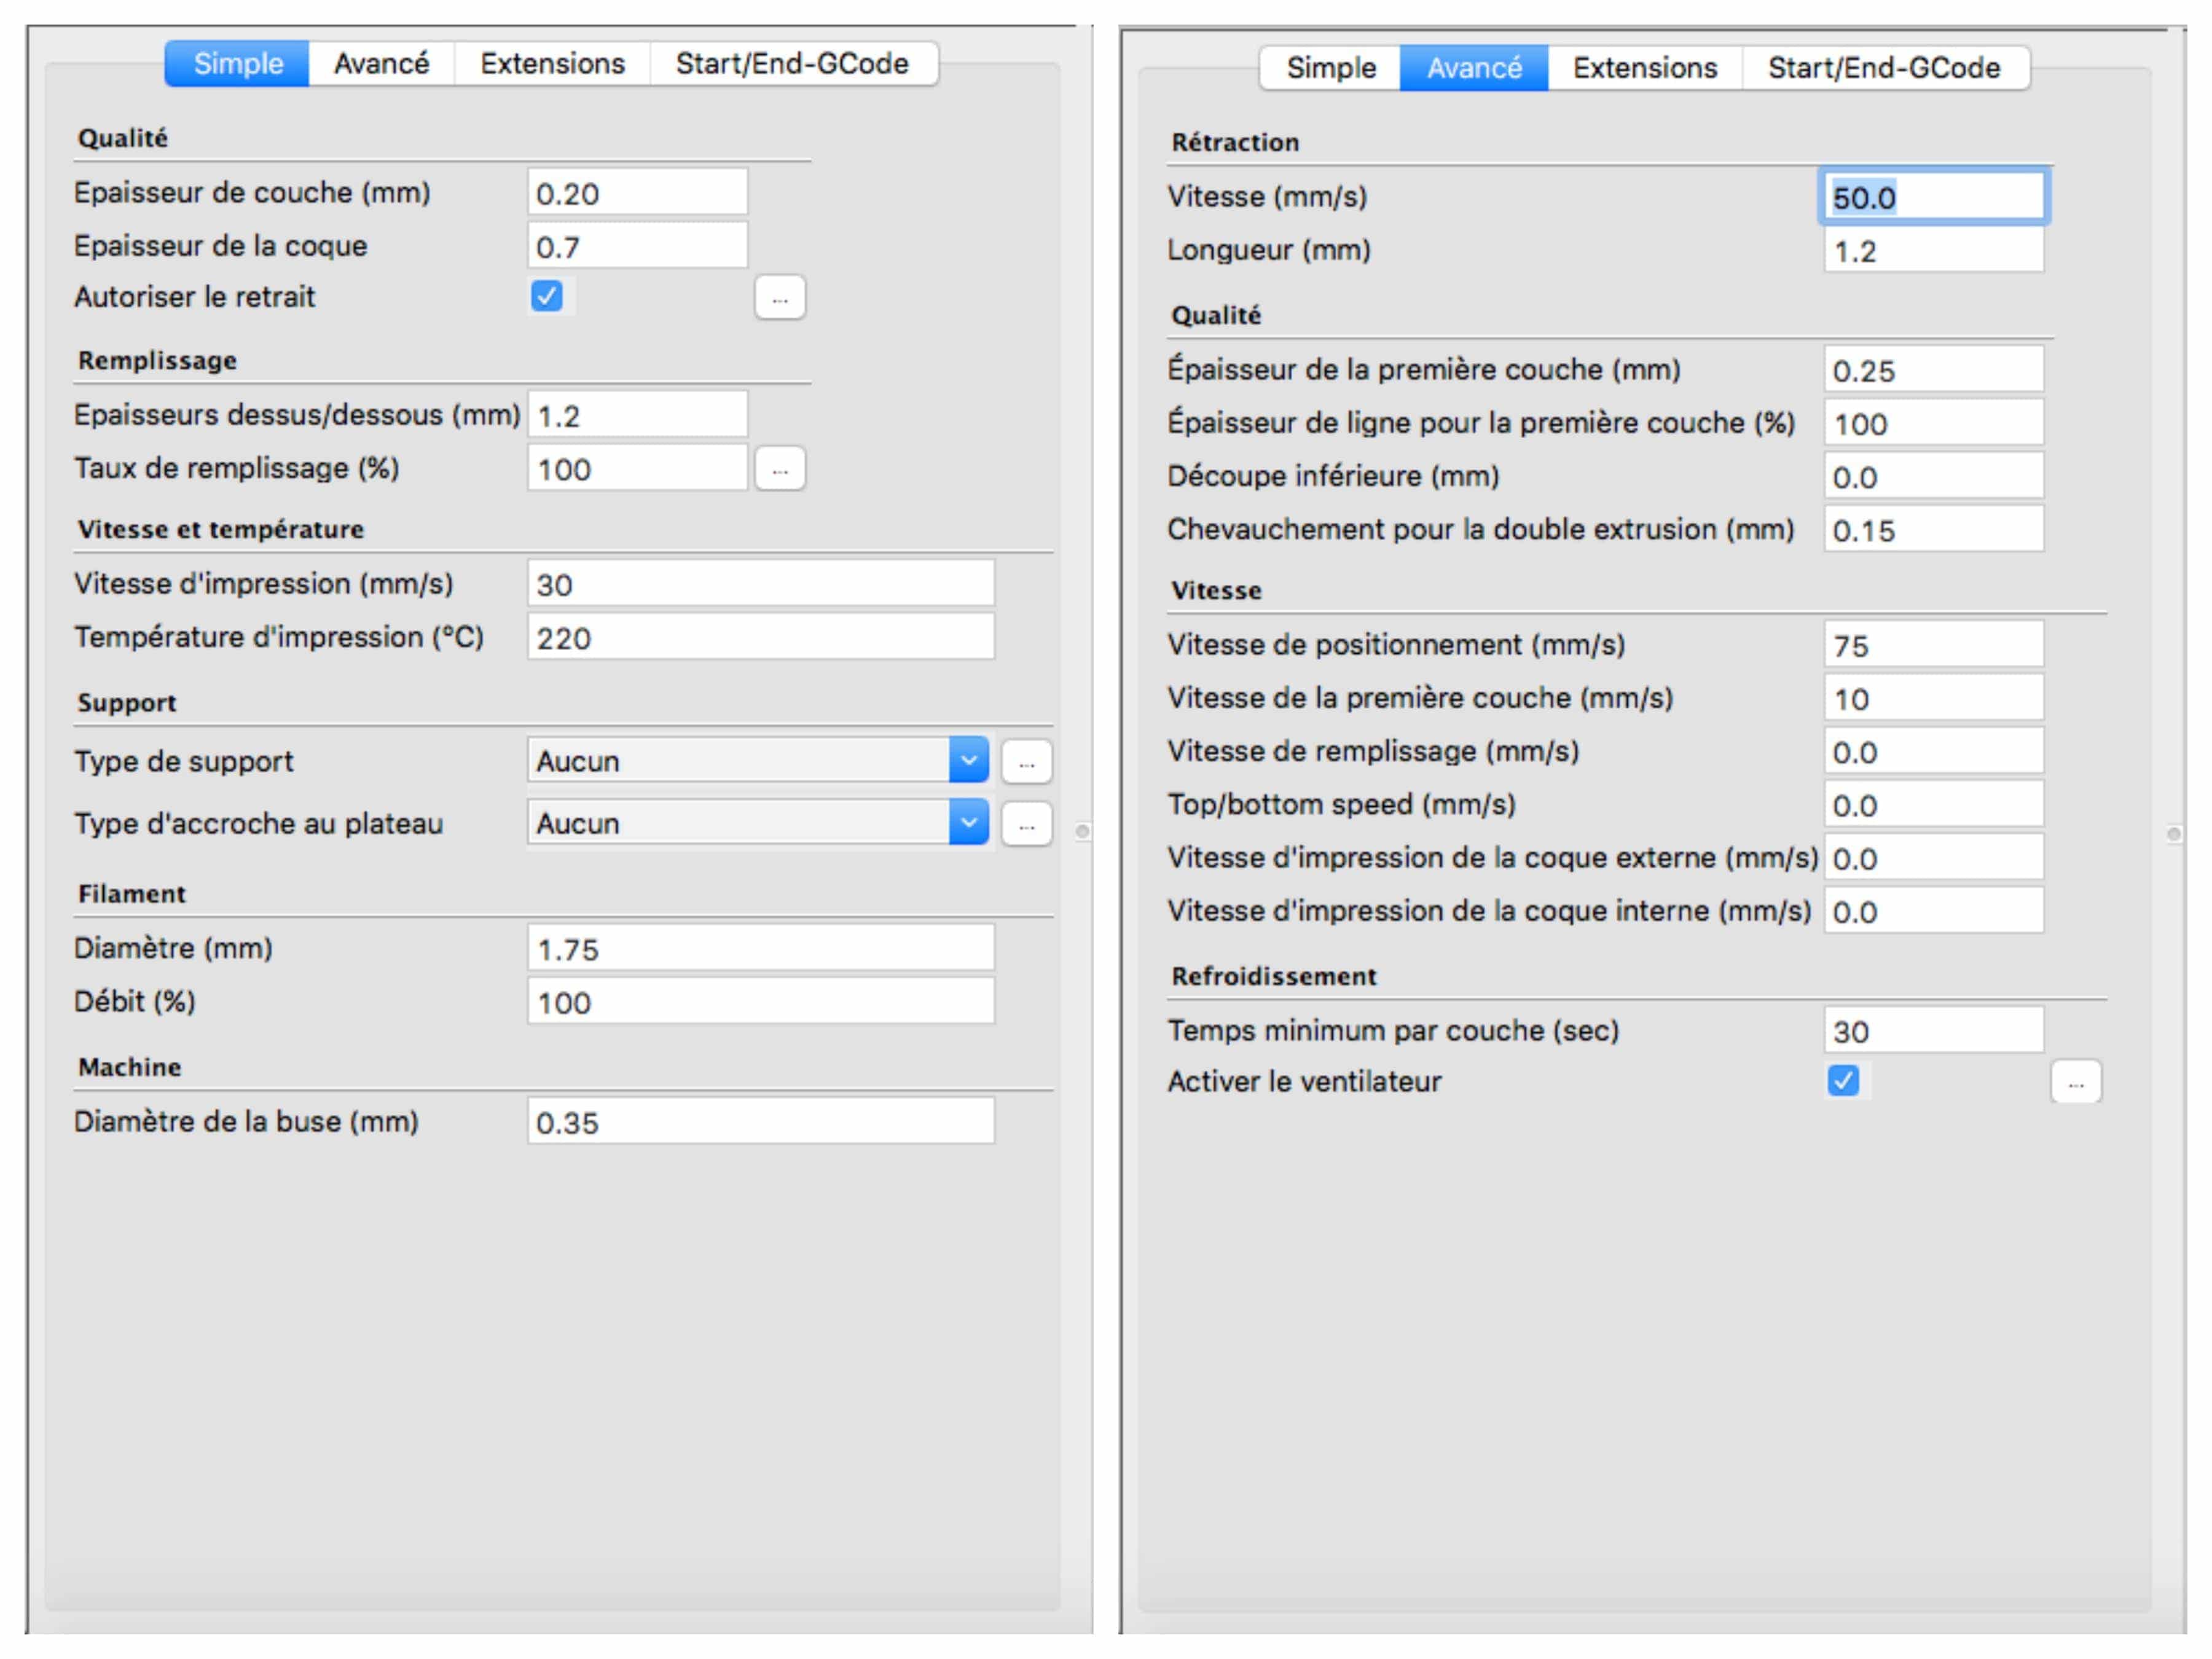The image size is (2212, 1659).
Task: Edit coque interne speed field
Action: (1934, 911)
